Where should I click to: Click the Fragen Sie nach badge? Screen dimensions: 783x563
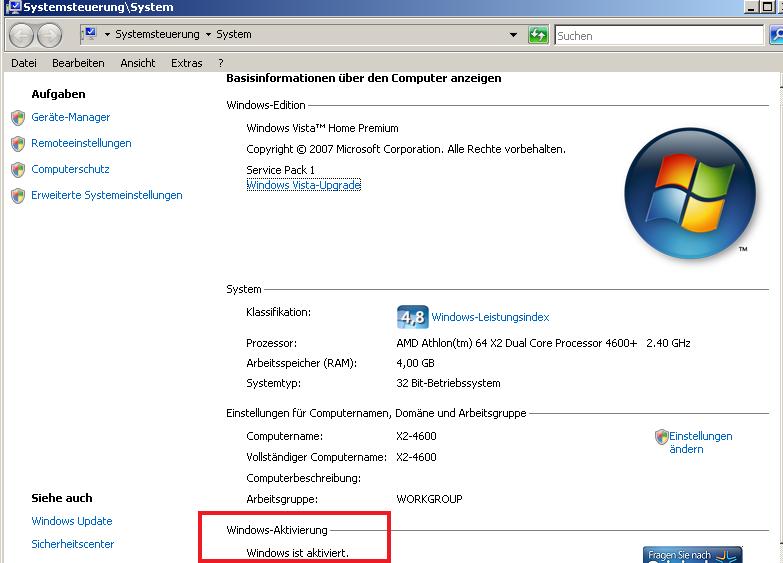(x=693, y=555)
